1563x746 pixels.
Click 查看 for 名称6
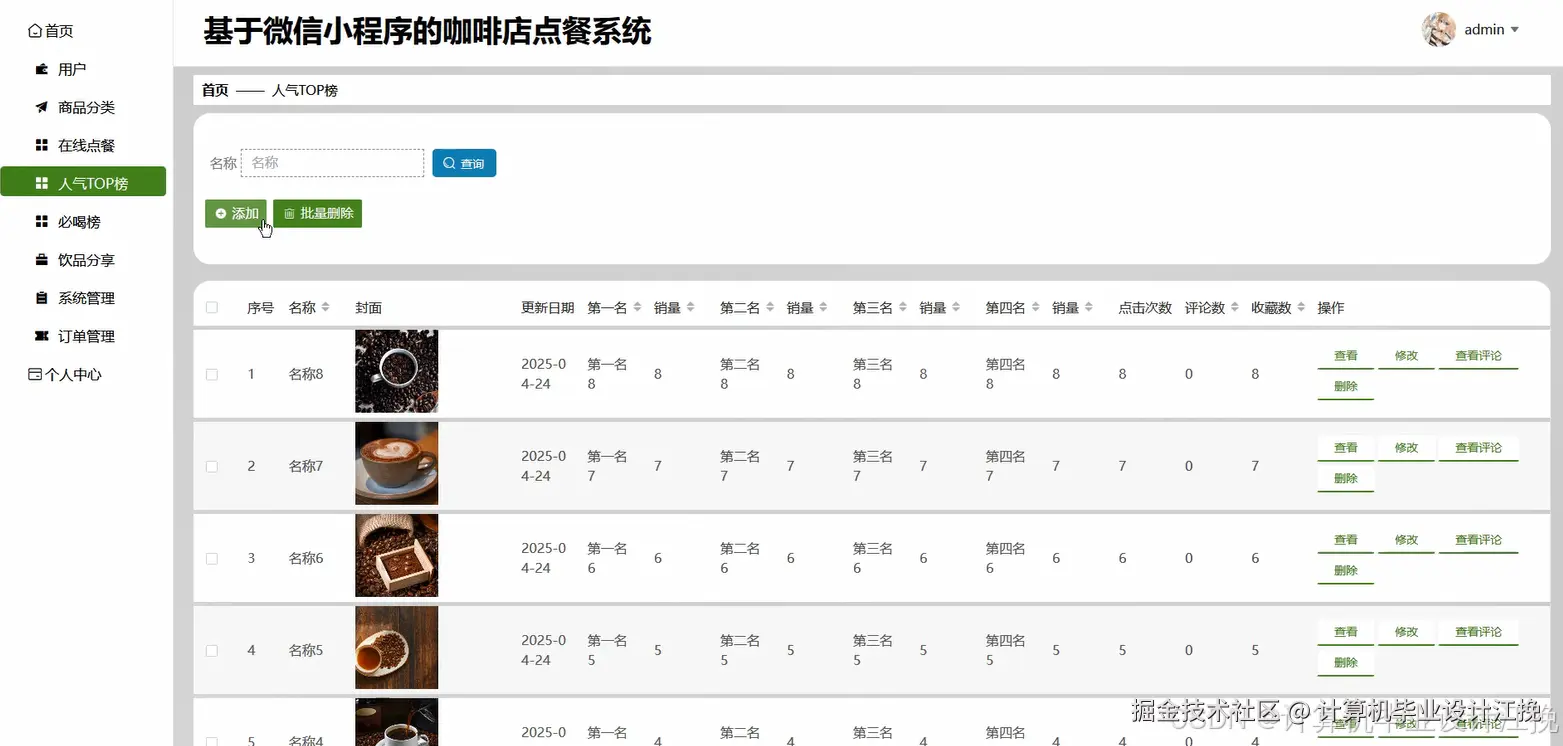[1345, 540]
